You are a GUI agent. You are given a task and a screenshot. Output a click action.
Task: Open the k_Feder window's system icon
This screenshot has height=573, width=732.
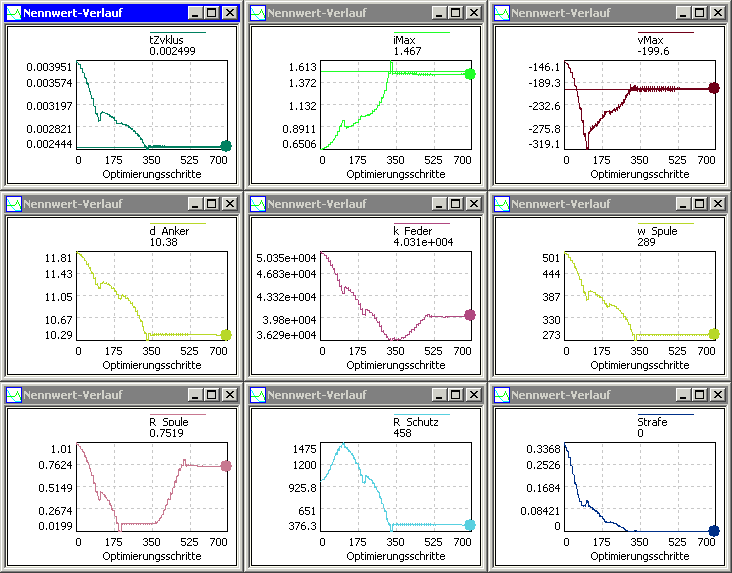tap(259, 204)
